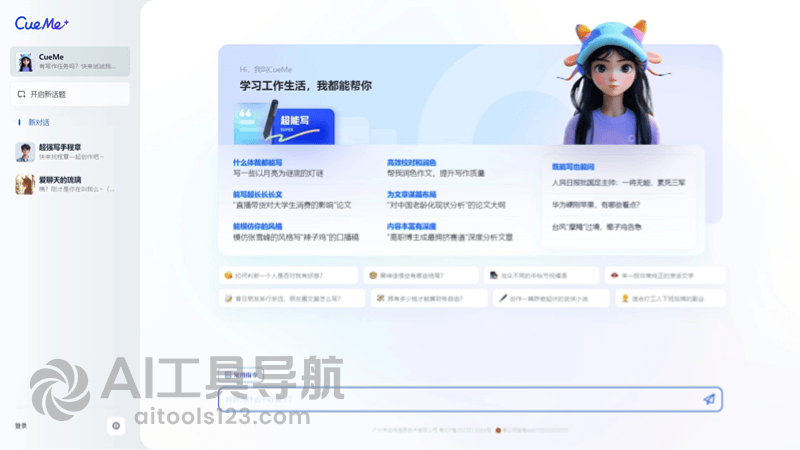Click the 黑神话悟空 endings suggestion
The width and height of the screenshot is (800, 450).
click(x=421, y=276)
